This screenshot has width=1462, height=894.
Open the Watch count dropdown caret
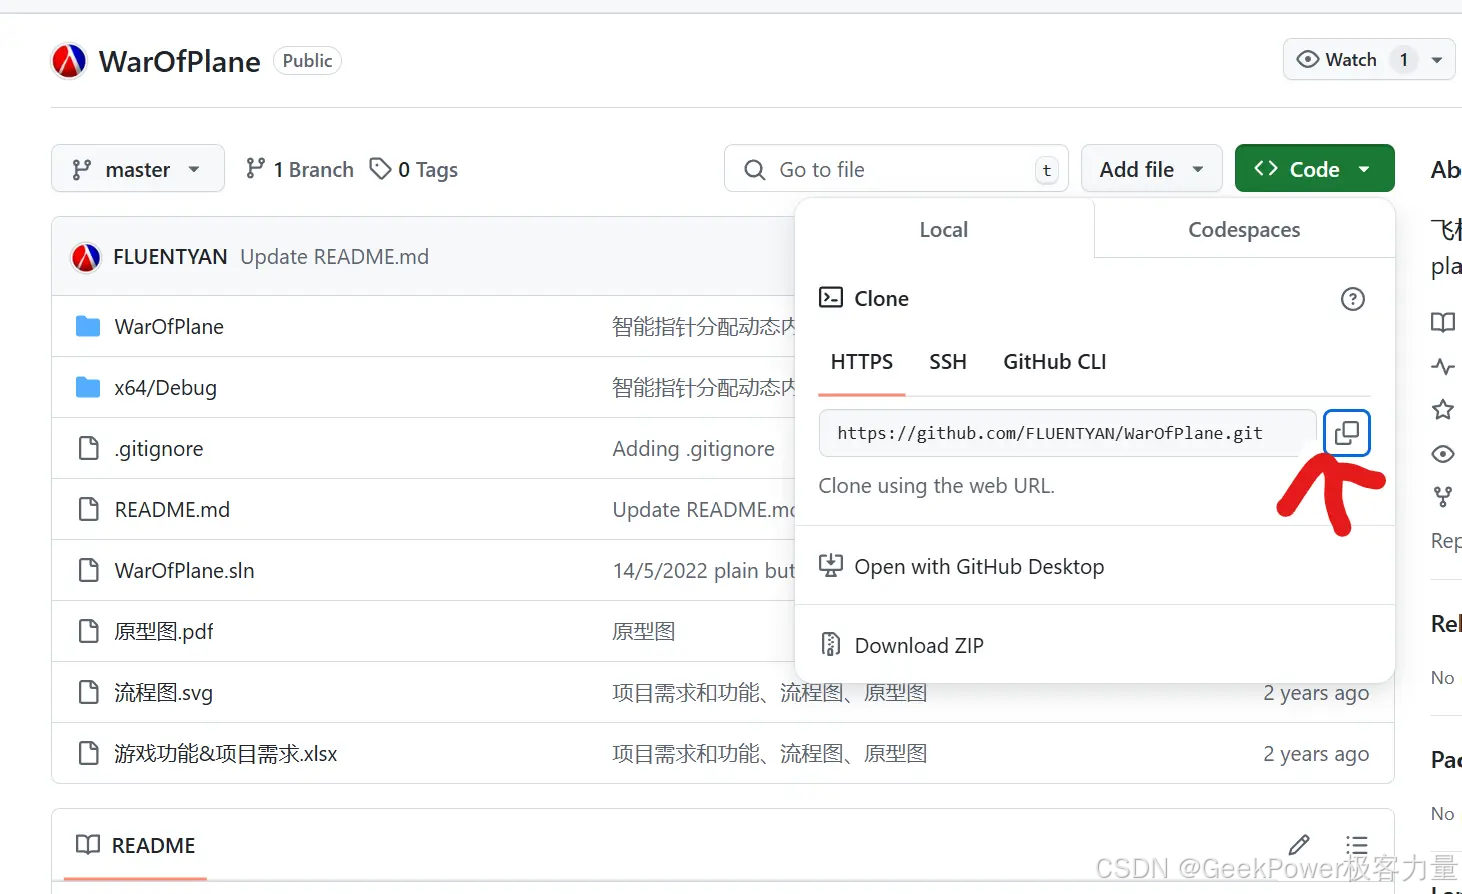1437,59
